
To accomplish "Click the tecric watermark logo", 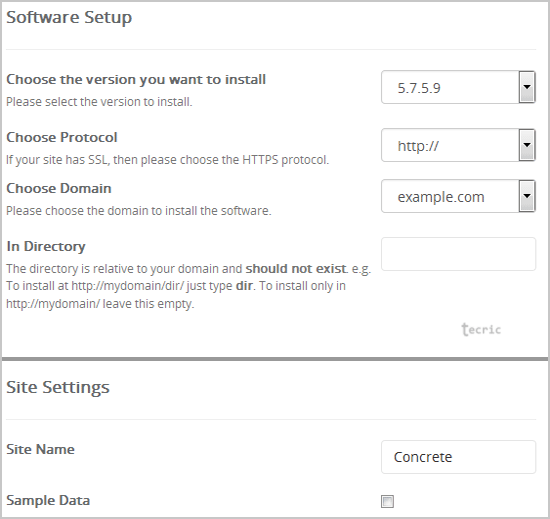I will pyautogui.click(x=481, y=330).
